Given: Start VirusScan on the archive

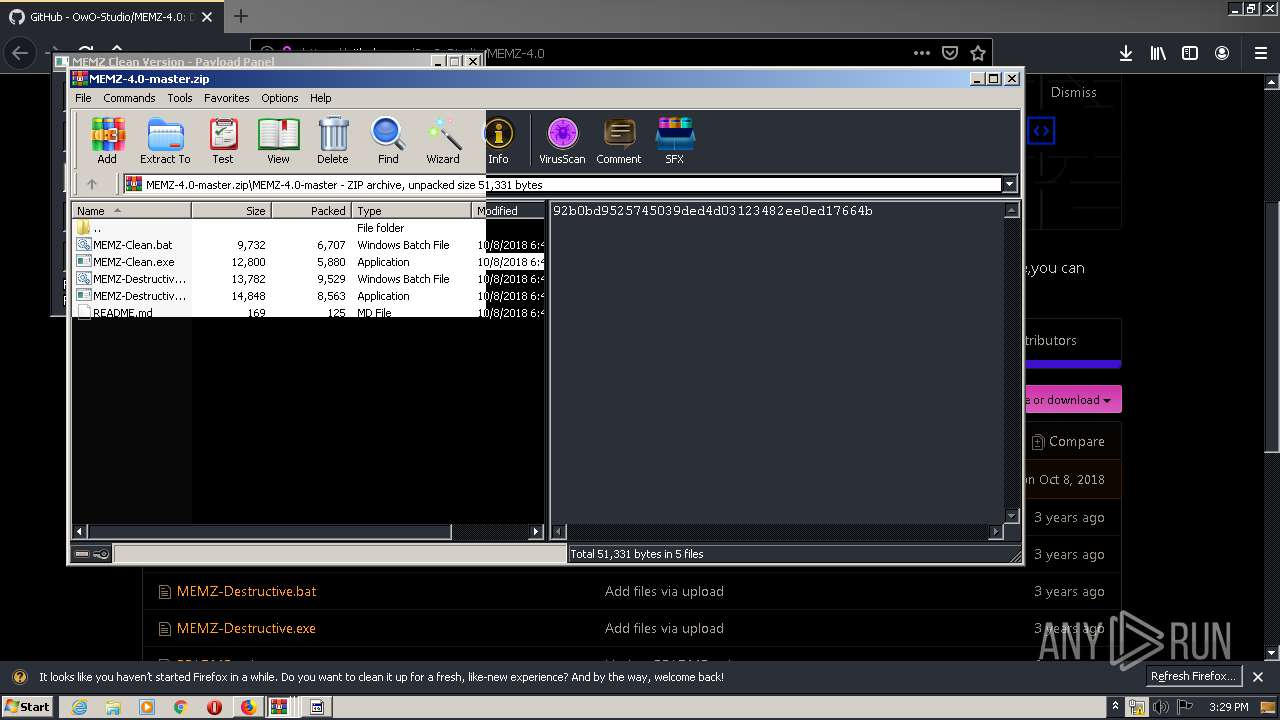Looking at the screenshot, I should [562, 140].
